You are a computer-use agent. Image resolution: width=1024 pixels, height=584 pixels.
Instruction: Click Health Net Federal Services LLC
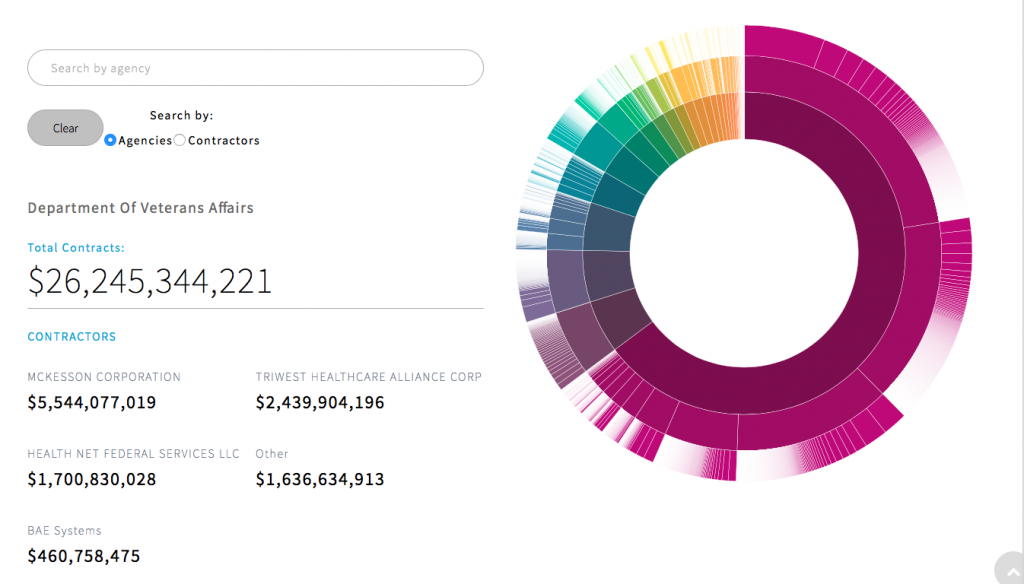coord(133,453)
